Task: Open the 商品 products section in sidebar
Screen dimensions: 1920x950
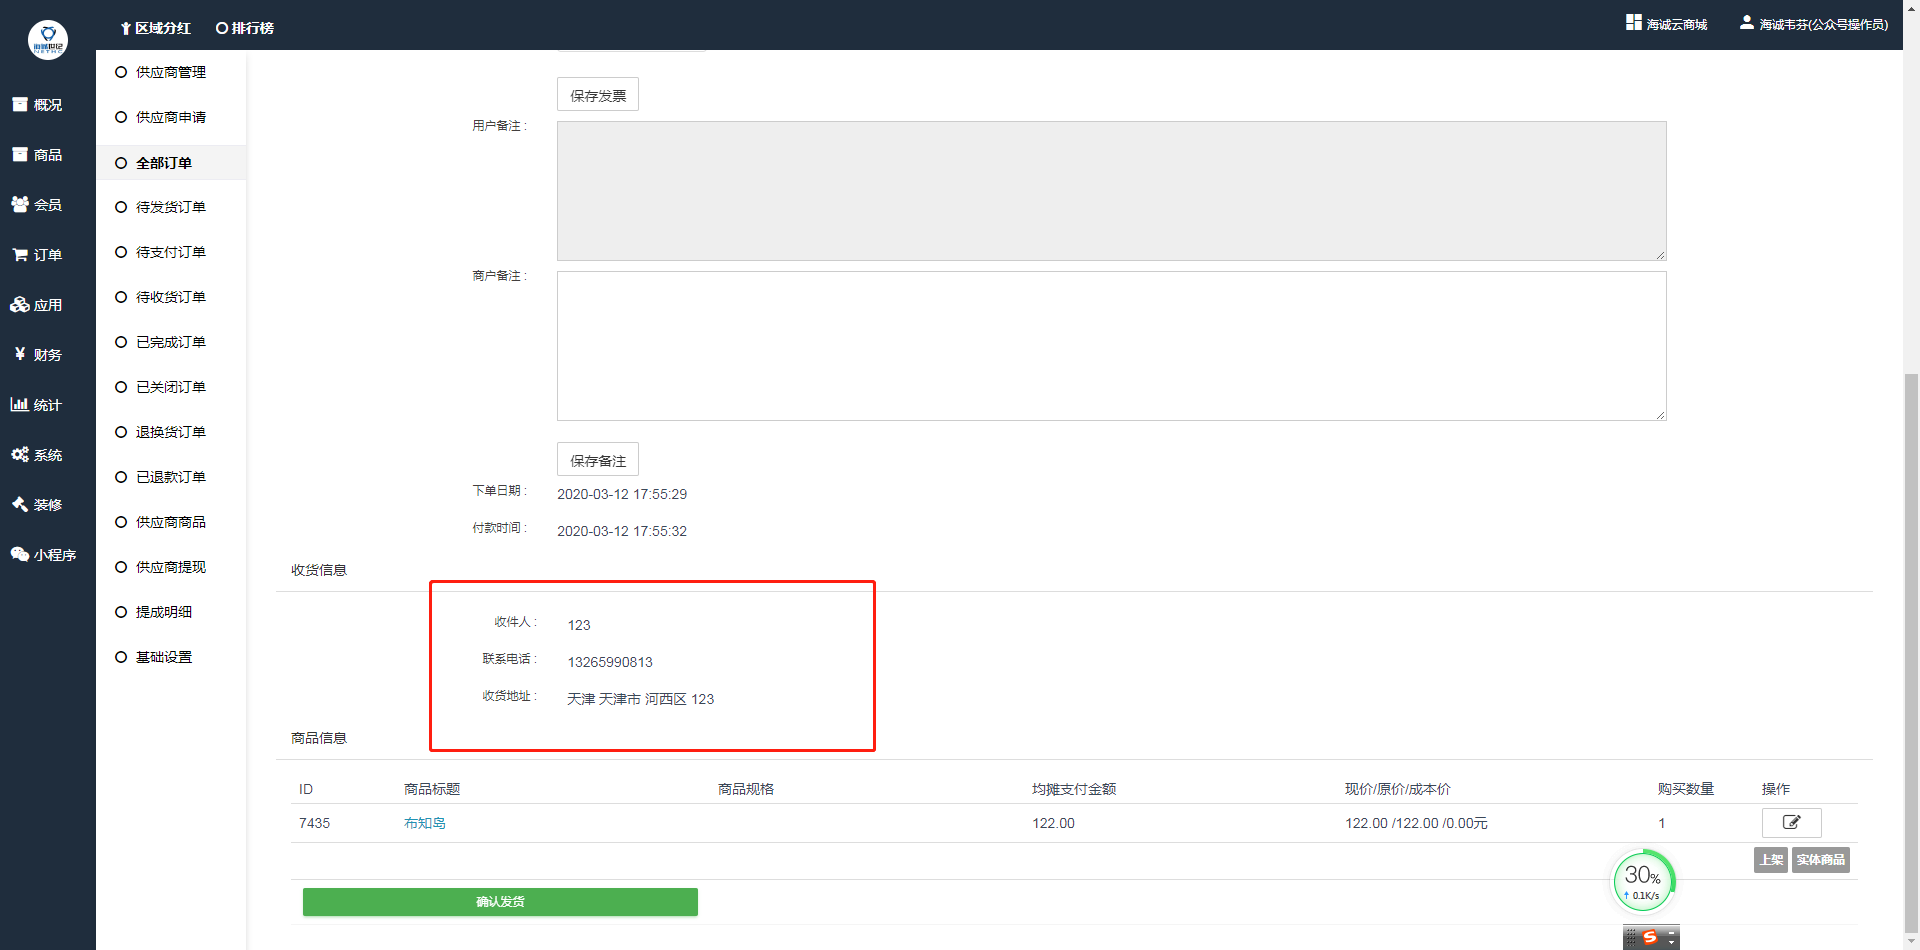Action: (x=37, y=155)
